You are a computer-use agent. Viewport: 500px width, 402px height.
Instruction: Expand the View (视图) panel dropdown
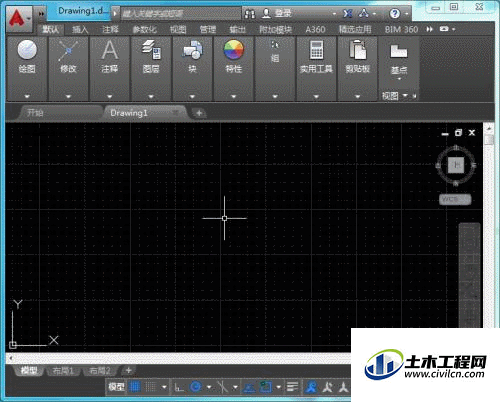[x=405, y=96]
